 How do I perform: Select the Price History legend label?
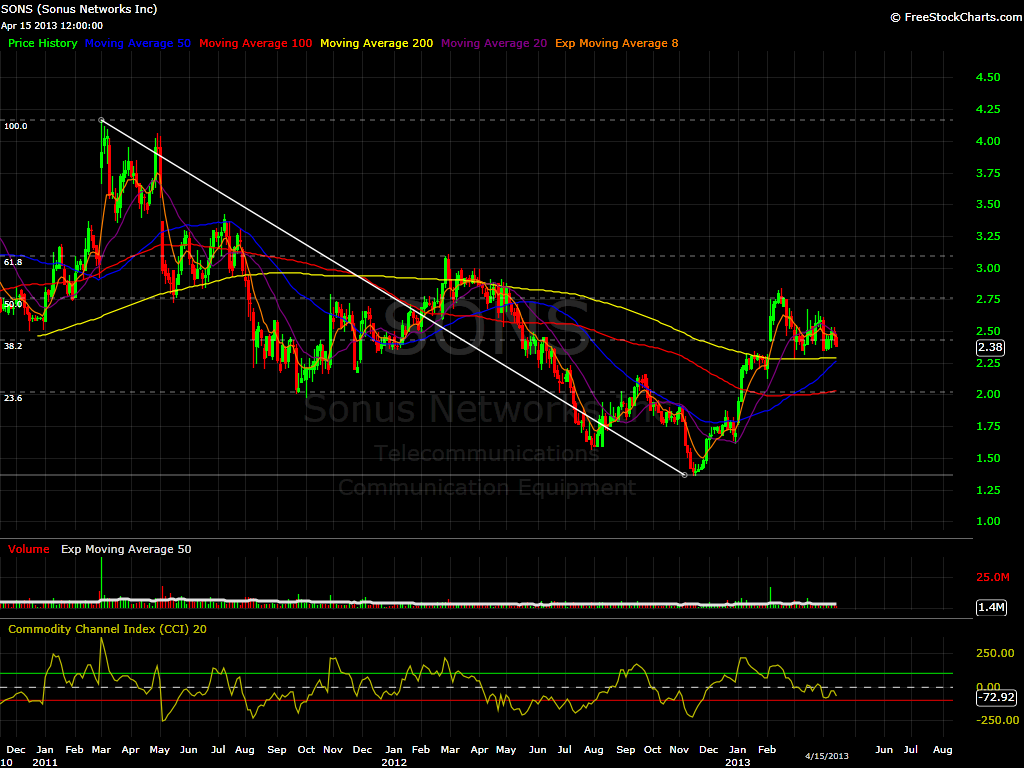tap(42, 43)
